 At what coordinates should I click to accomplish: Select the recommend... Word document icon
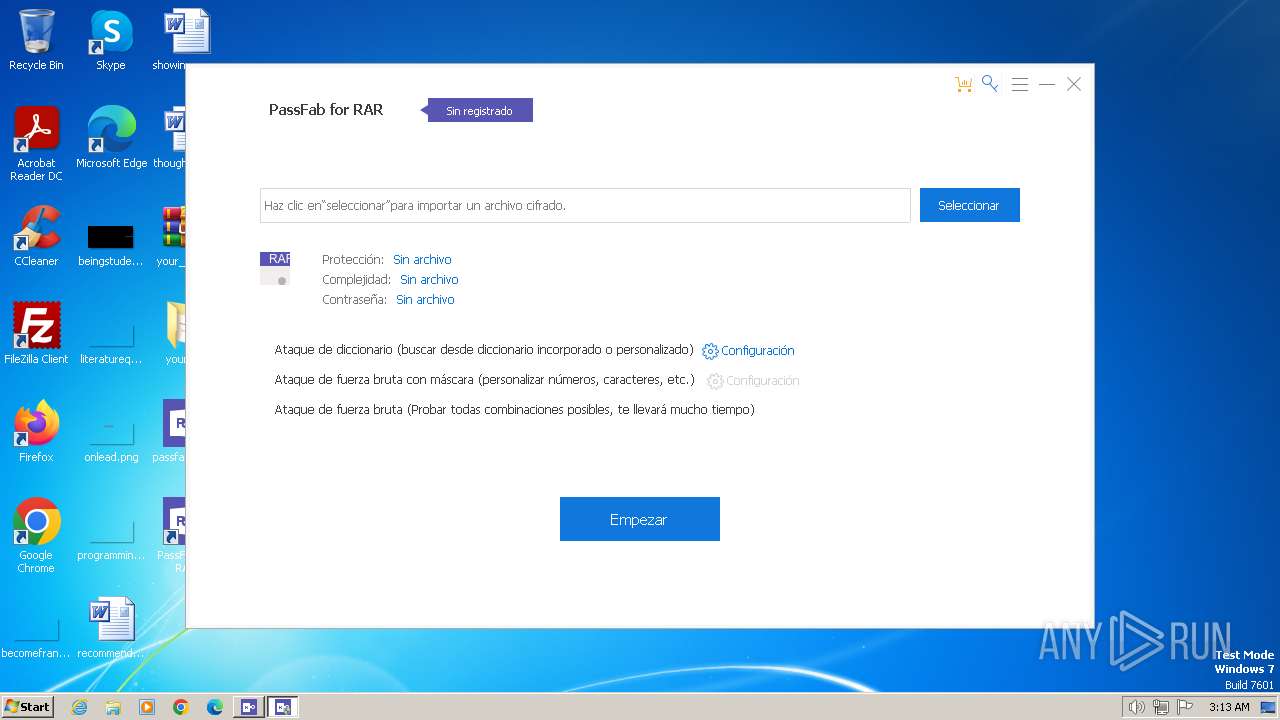111,628
